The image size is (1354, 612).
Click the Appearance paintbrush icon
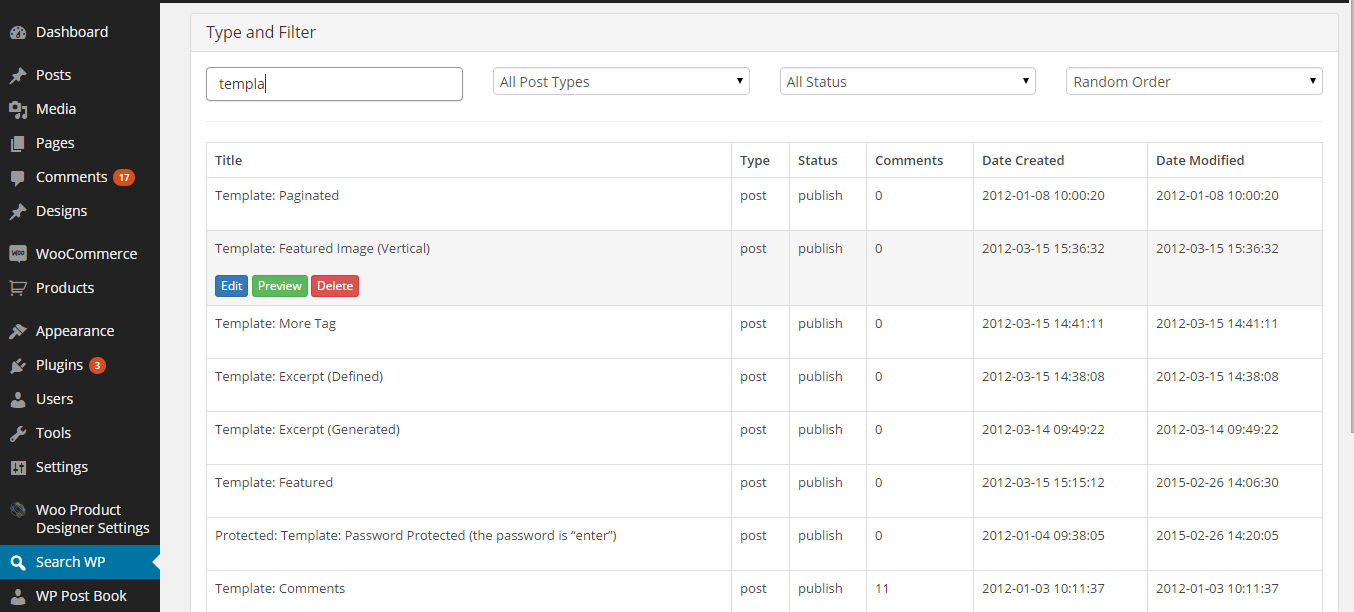click(18, 331)
